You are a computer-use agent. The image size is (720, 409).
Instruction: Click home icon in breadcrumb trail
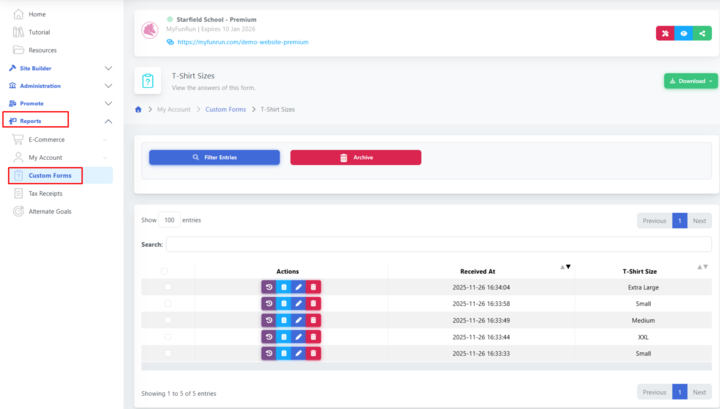(138, 108)
